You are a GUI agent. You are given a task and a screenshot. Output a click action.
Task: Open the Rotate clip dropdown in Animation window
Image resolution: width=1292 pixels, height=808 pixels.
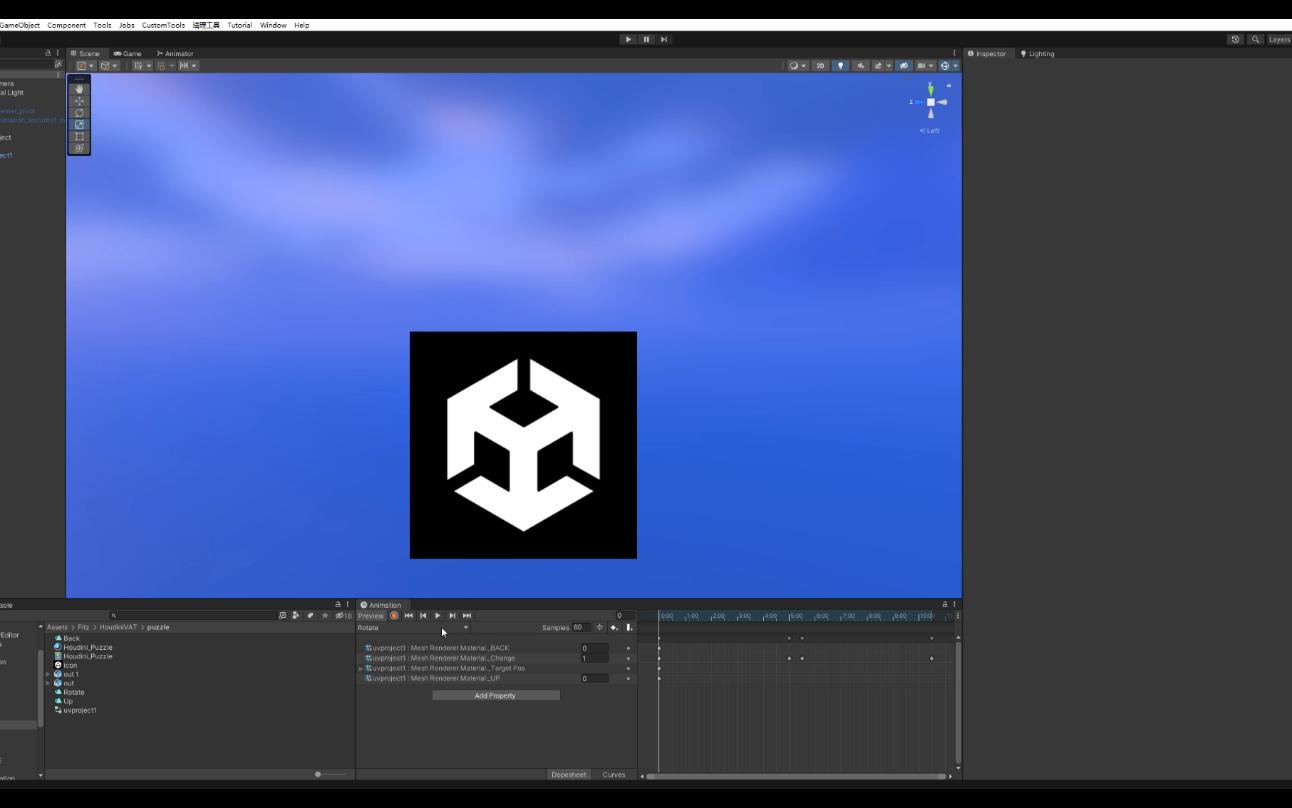(x=466, y=627)
